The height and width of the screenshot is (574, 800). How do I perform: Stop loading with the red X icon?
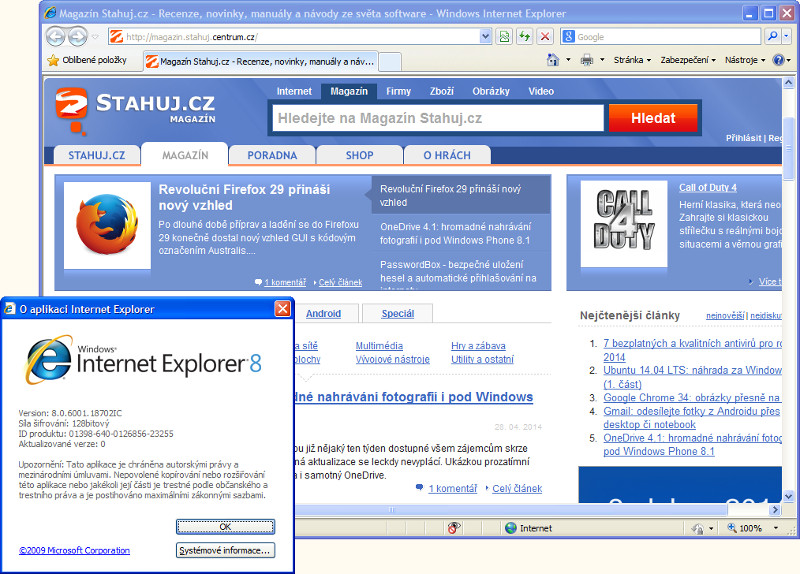point(545,37)
